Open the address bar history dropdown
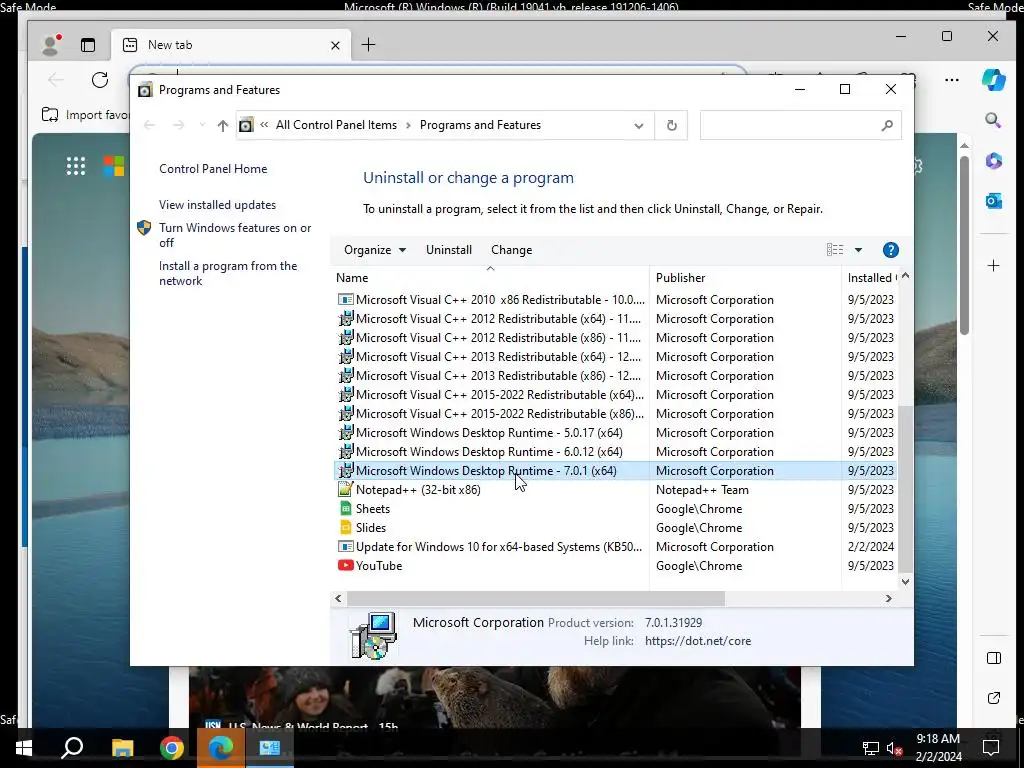The height and width of the screenshot is (768, 1024). point(639,125)
